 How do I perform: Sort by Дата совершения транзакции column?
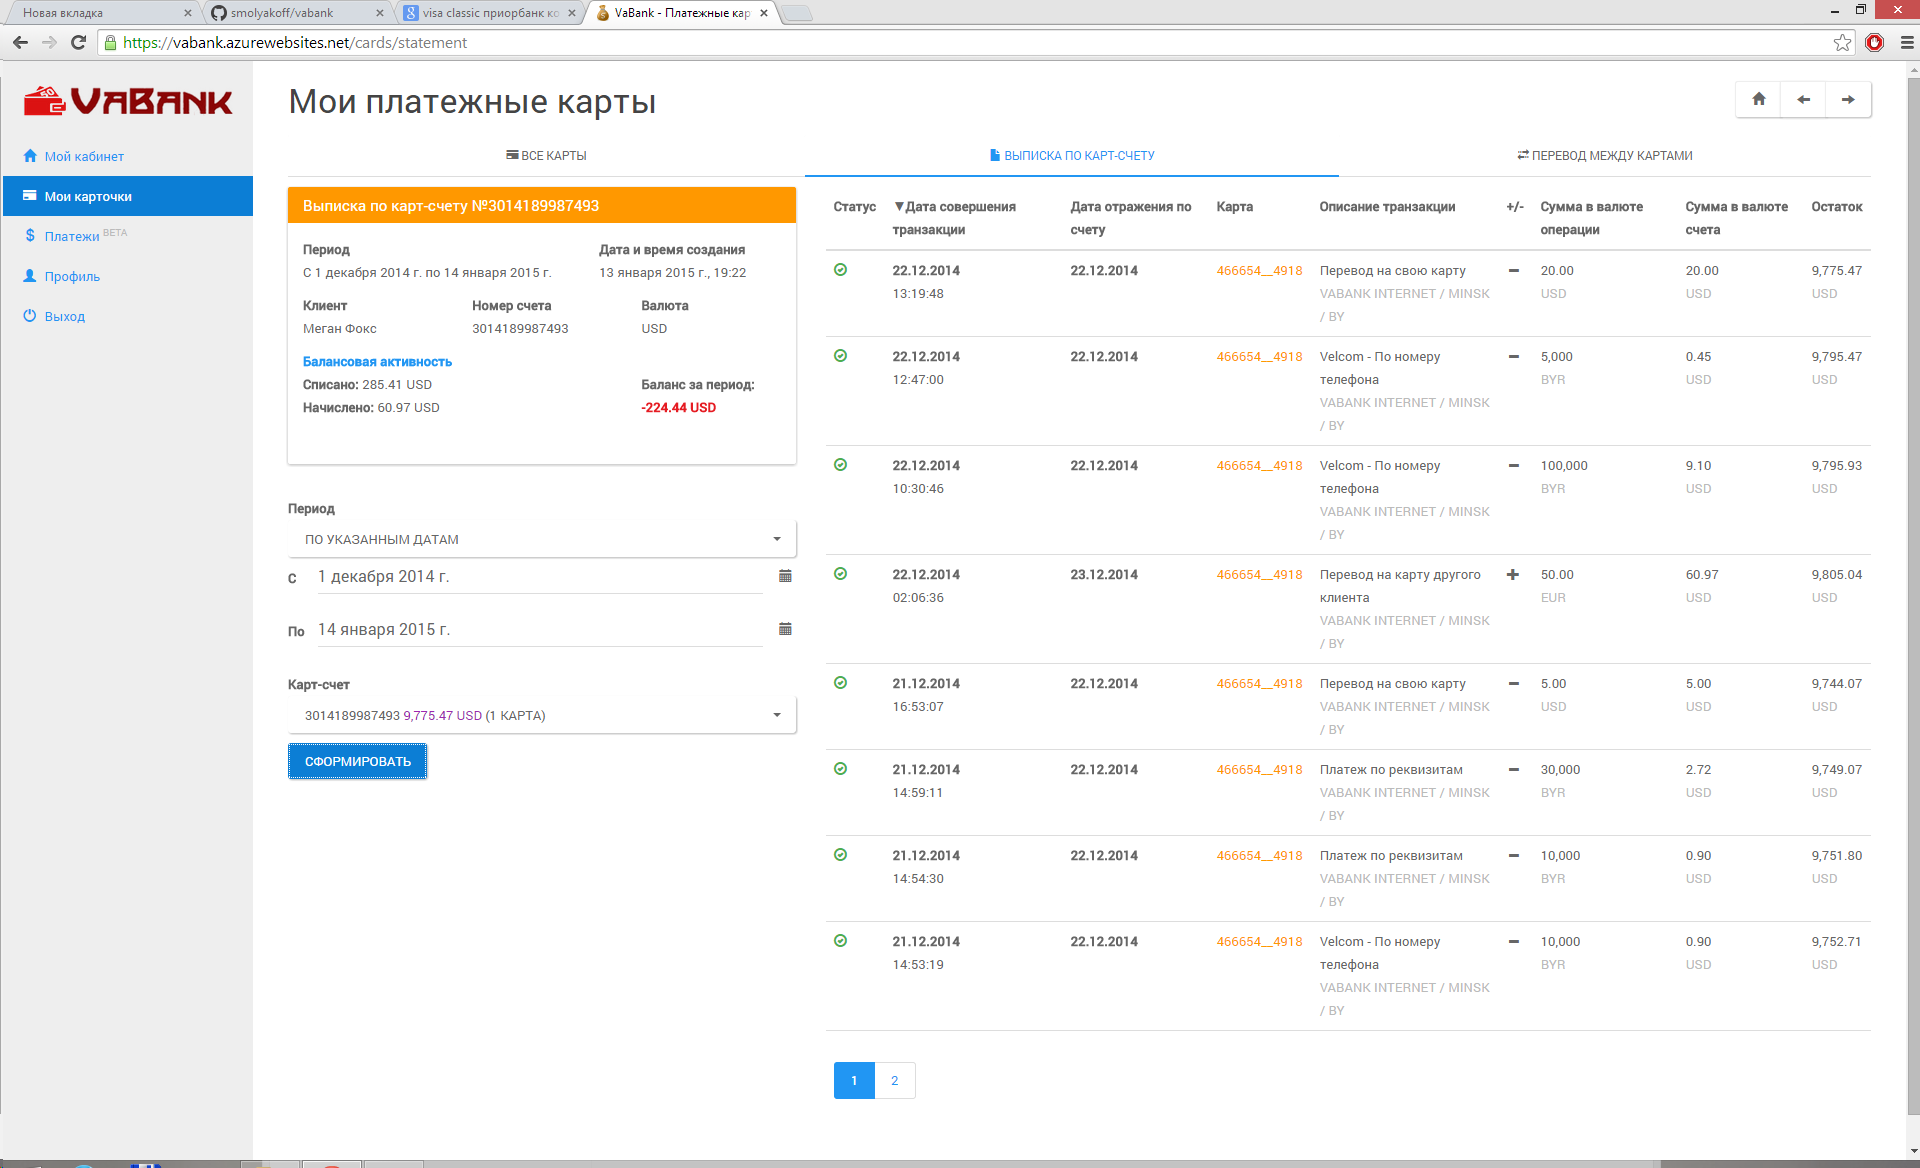pos(954,207)
